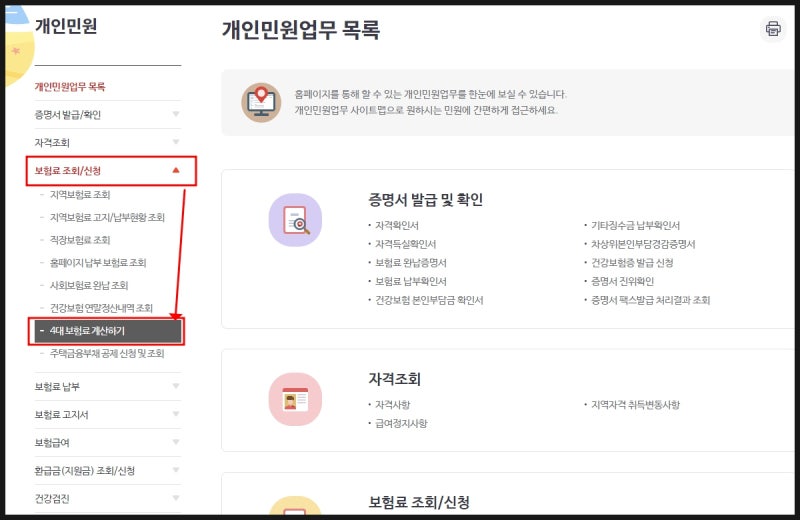Click 보험료 조회/신청 card heading

point(419,502)
